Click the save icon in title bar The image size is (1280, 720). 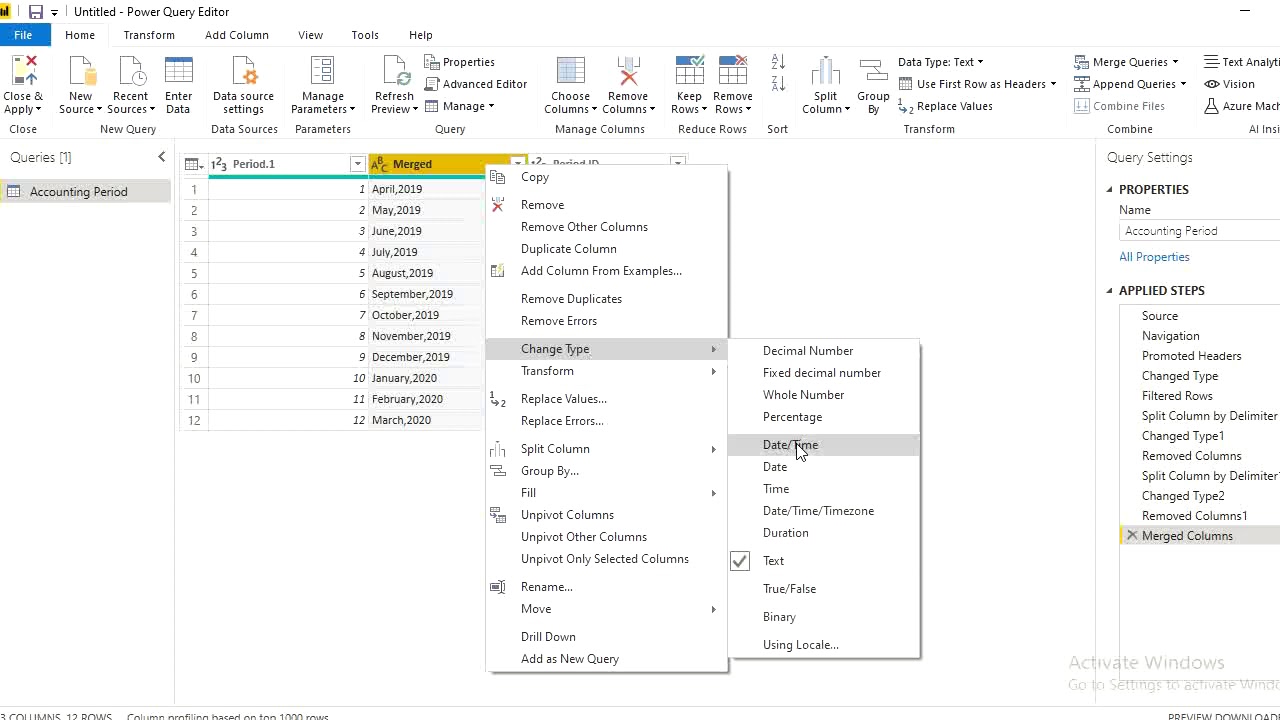coord(36,12)
